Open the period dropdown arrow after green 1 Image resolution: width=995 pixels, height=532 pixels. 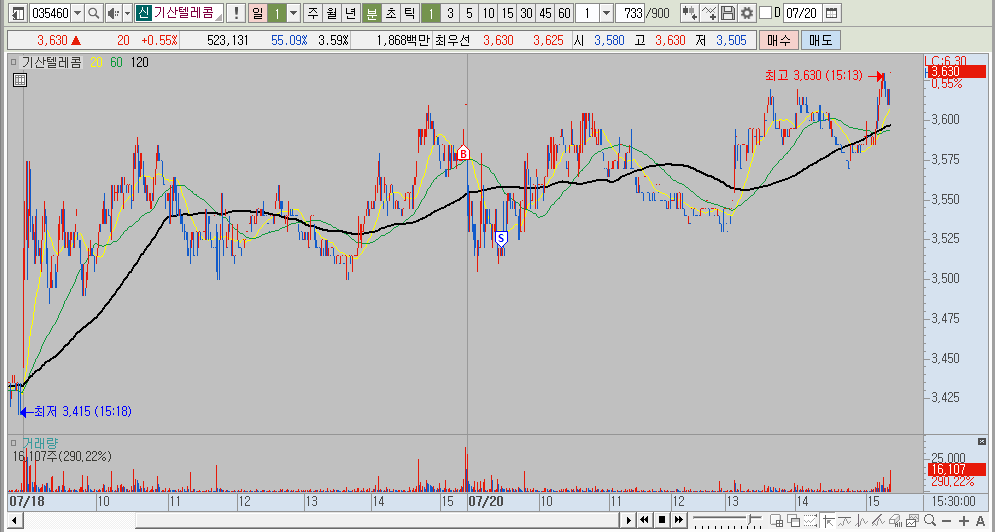[x=293, y=13]
